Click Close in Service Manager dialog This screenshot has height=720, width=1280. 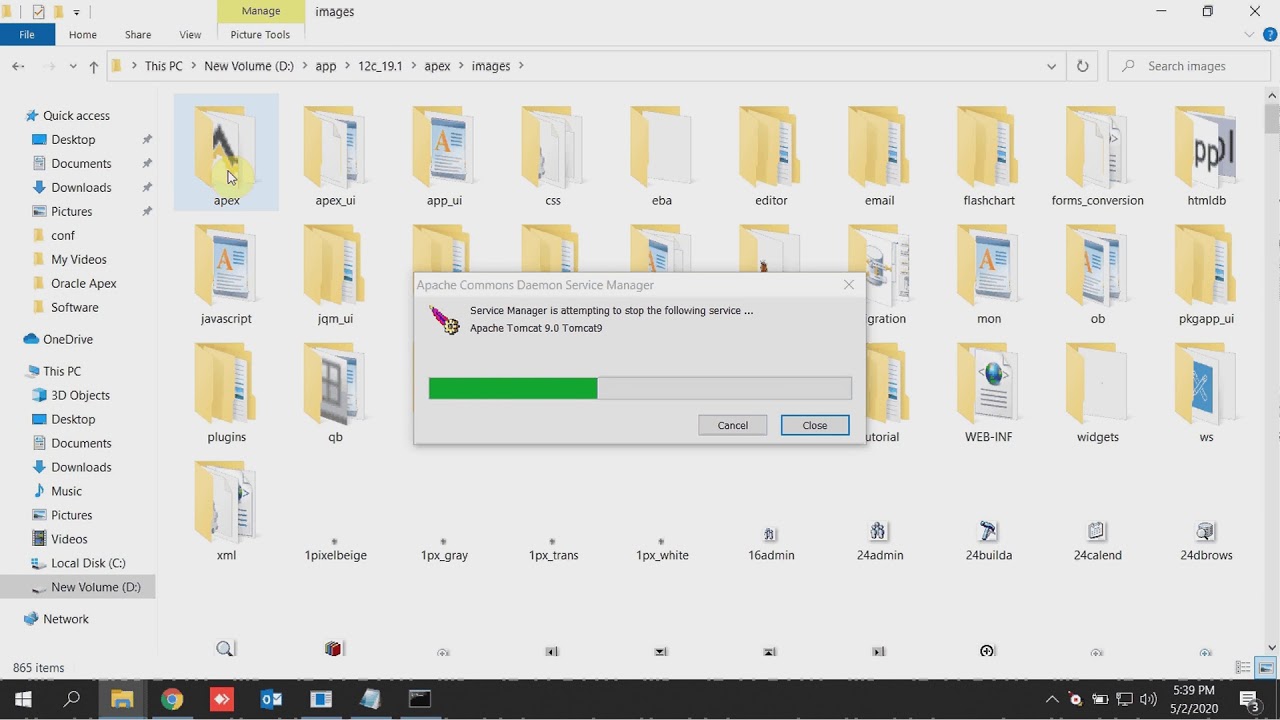[x=815, y=425]
